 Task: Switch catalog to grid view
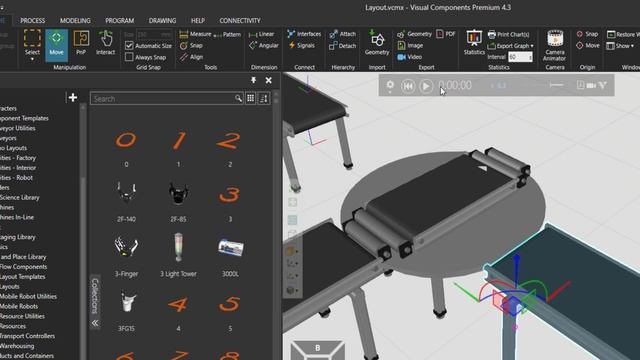pos(250,98)
